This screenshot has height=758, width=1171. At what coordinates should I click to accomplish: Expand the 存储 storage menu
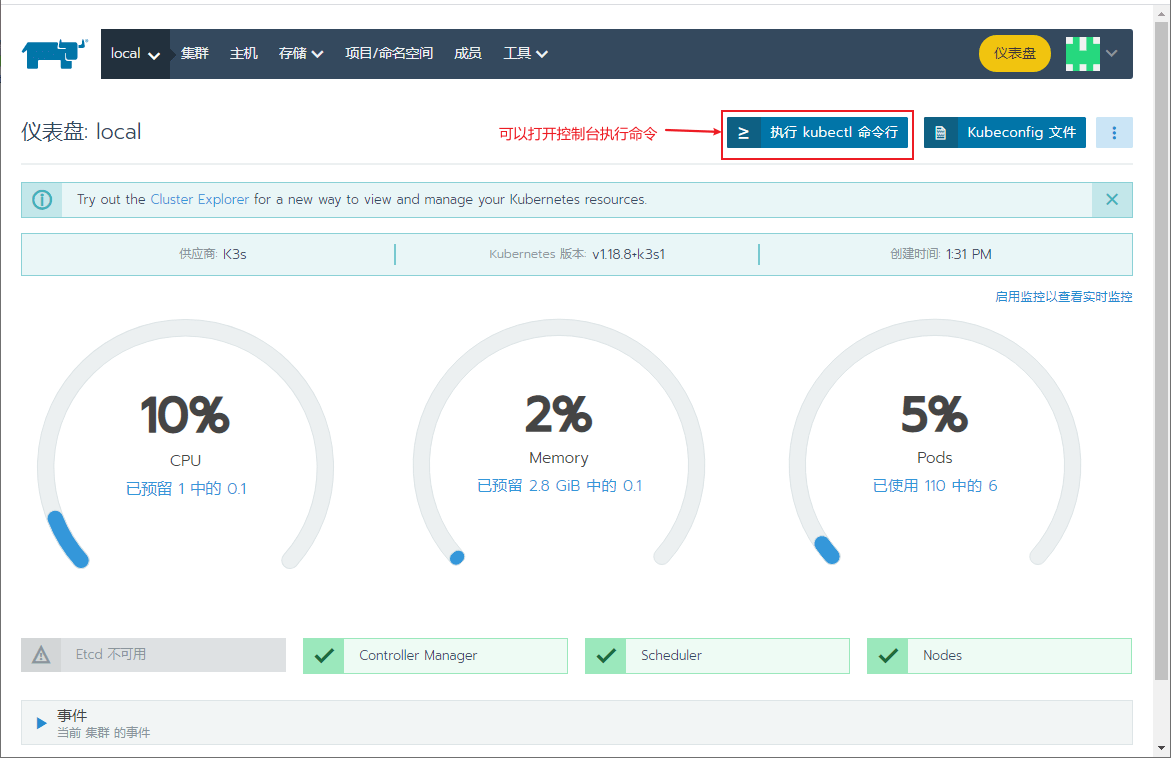[x=300, y=54]
